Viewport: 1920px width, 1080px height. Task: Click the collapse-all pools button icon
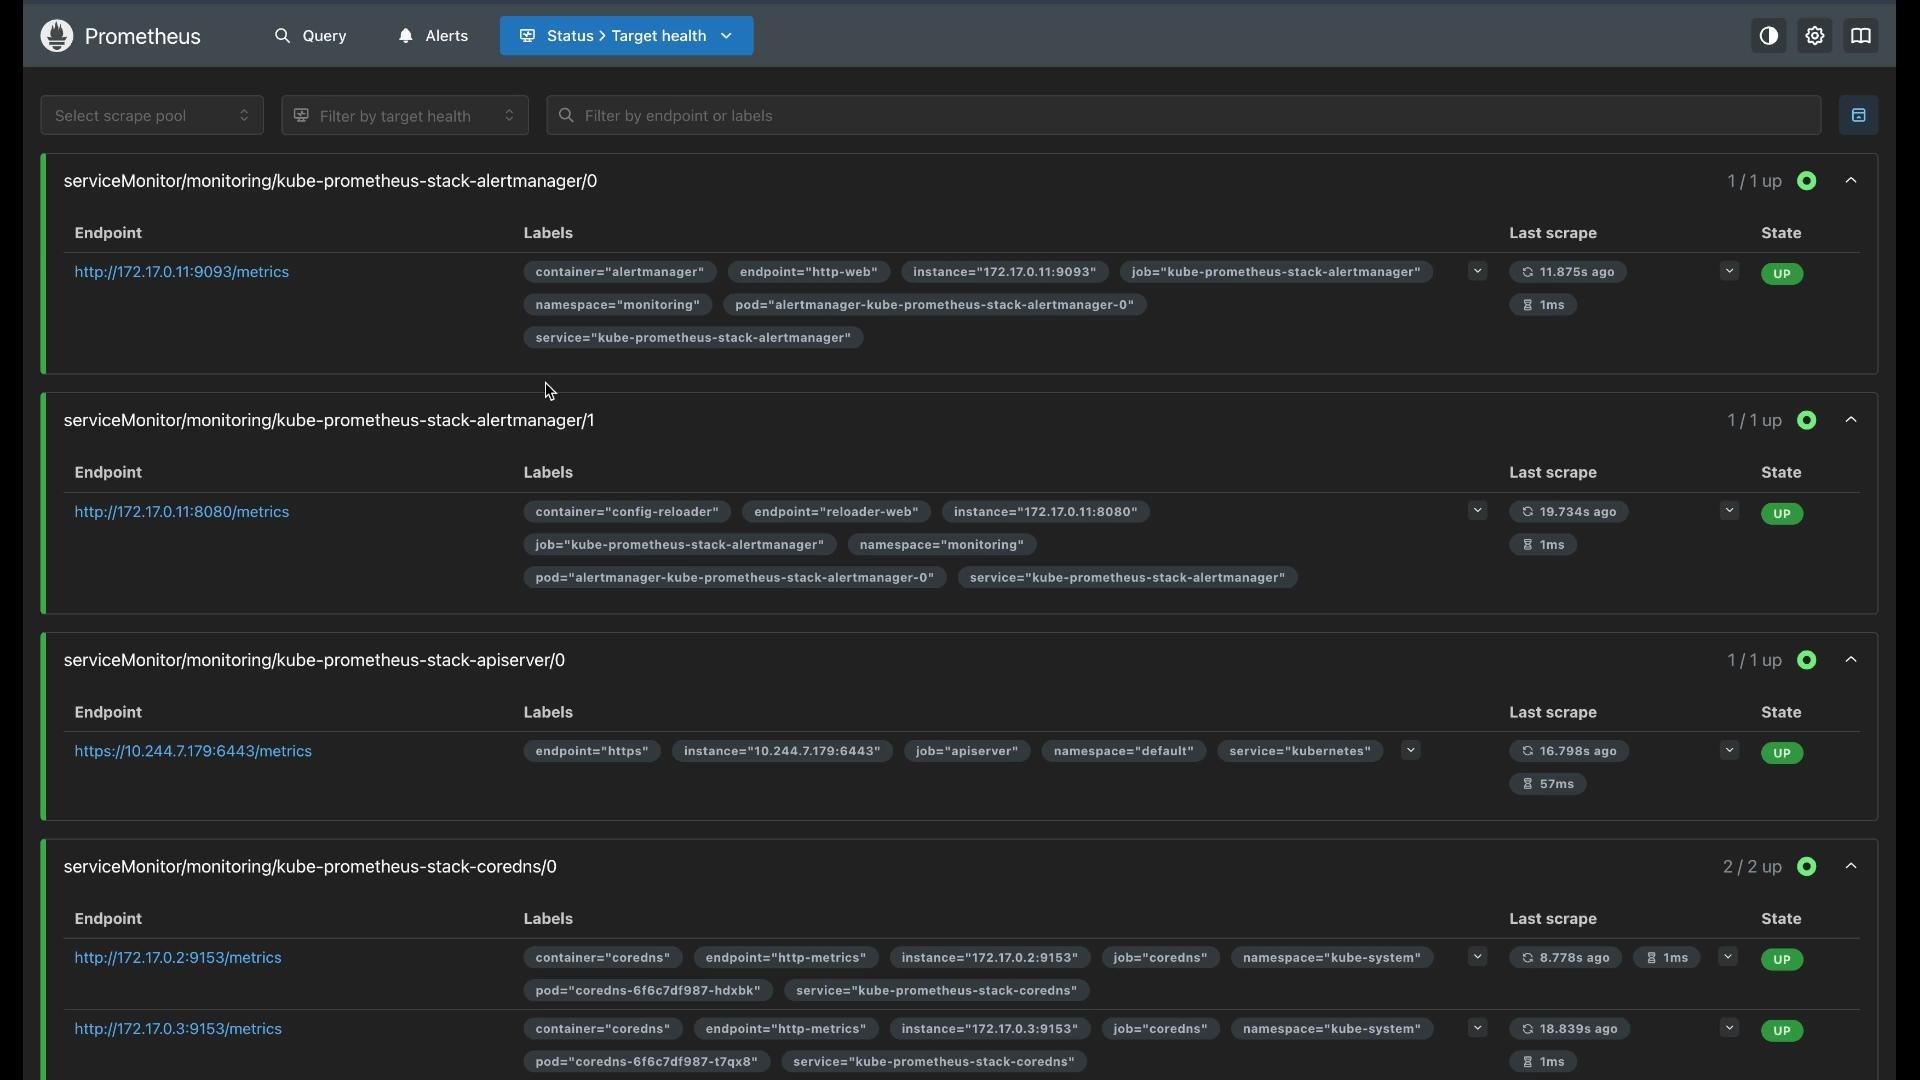[x=1859, y=116]
